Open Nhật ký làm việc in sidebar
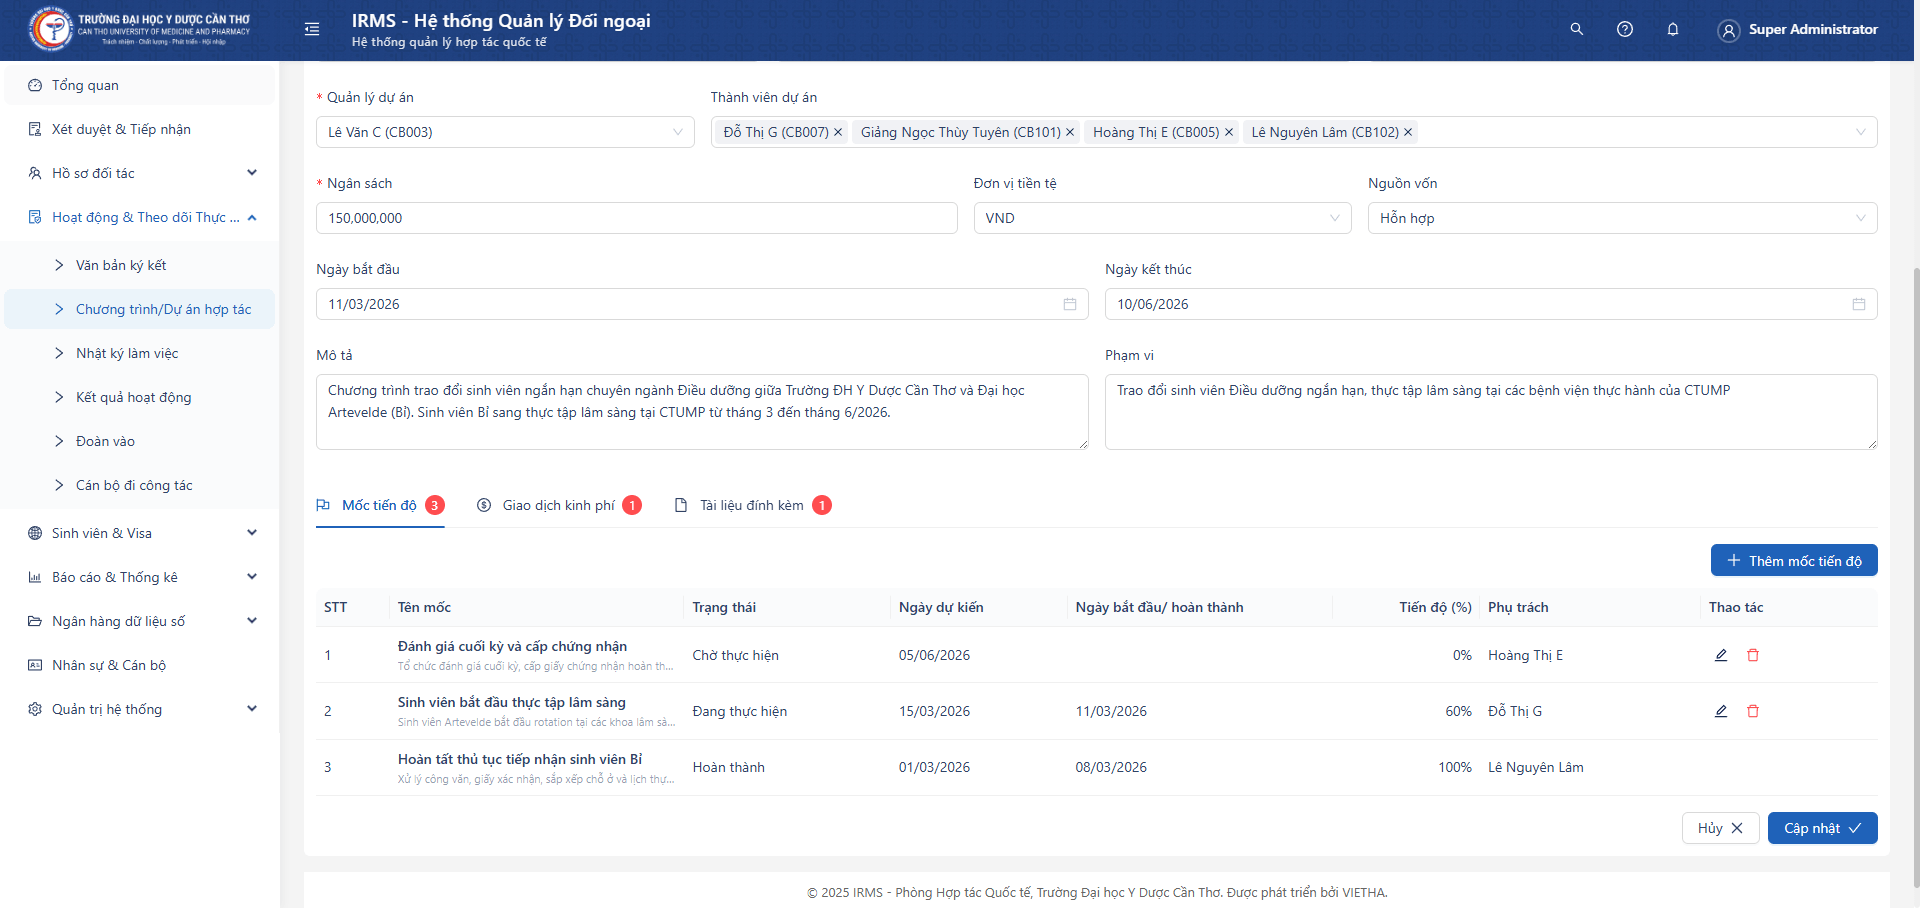The height and width of the screenshot is (908, 1920). click(x=127, y=353)
